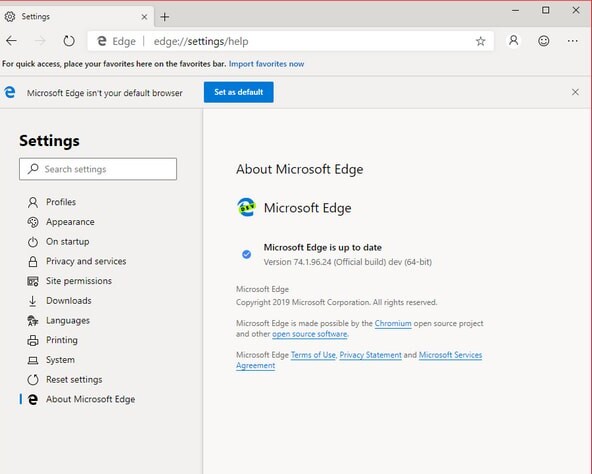Close the Settings tab
This screenshot has width=592, height=474.
point(144,17)
